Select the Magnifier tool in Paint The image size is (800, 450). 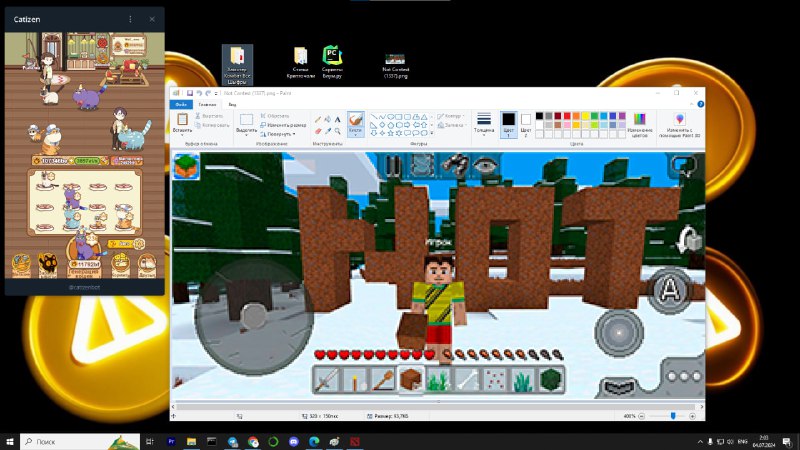click(337, 131)
